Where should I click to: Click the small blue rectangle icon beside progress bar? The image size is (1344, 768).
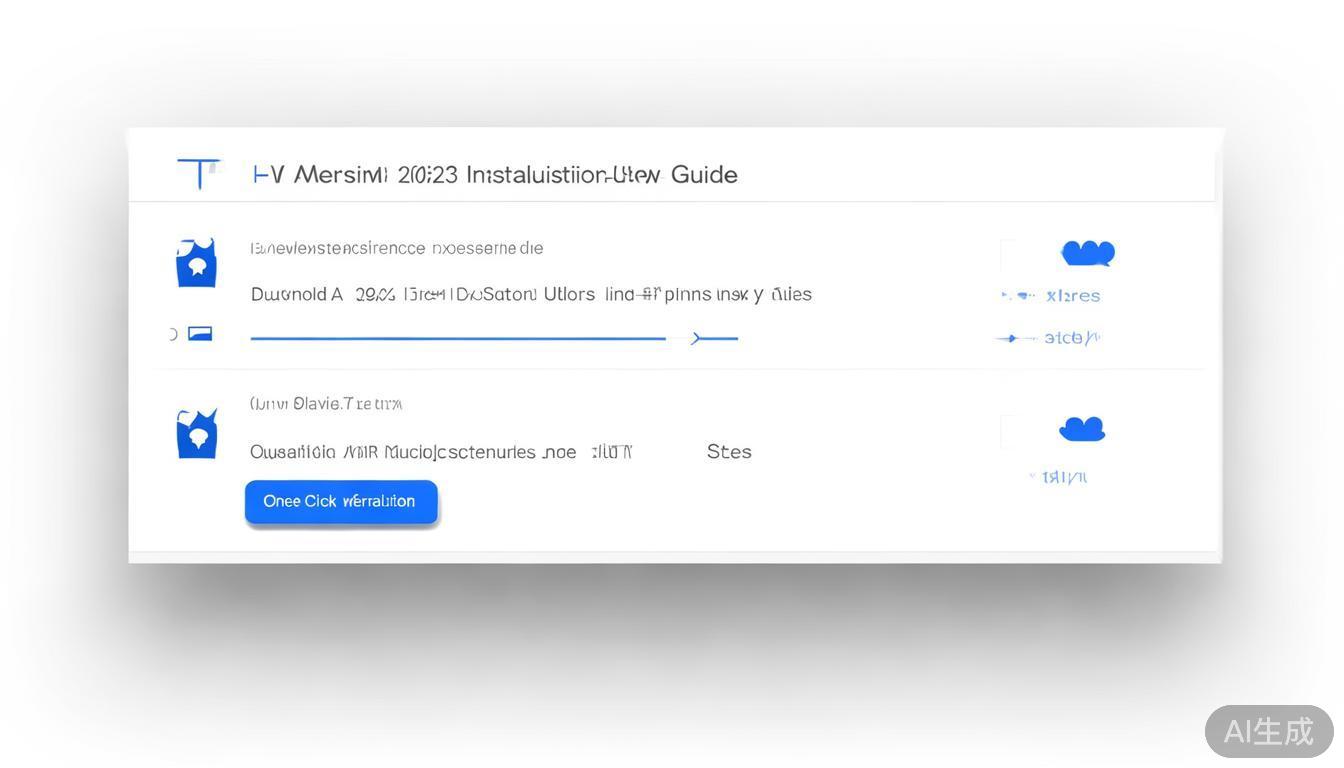click(x=200, y=333)
